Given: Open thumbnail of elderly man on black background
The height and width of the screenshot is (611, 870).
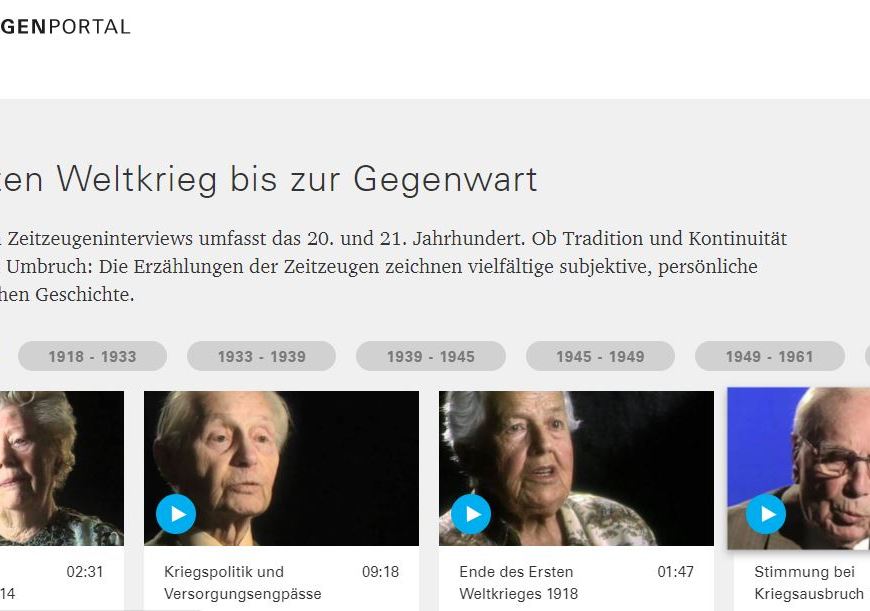Looking at the screenshot, I should click(x=281, y=468).
